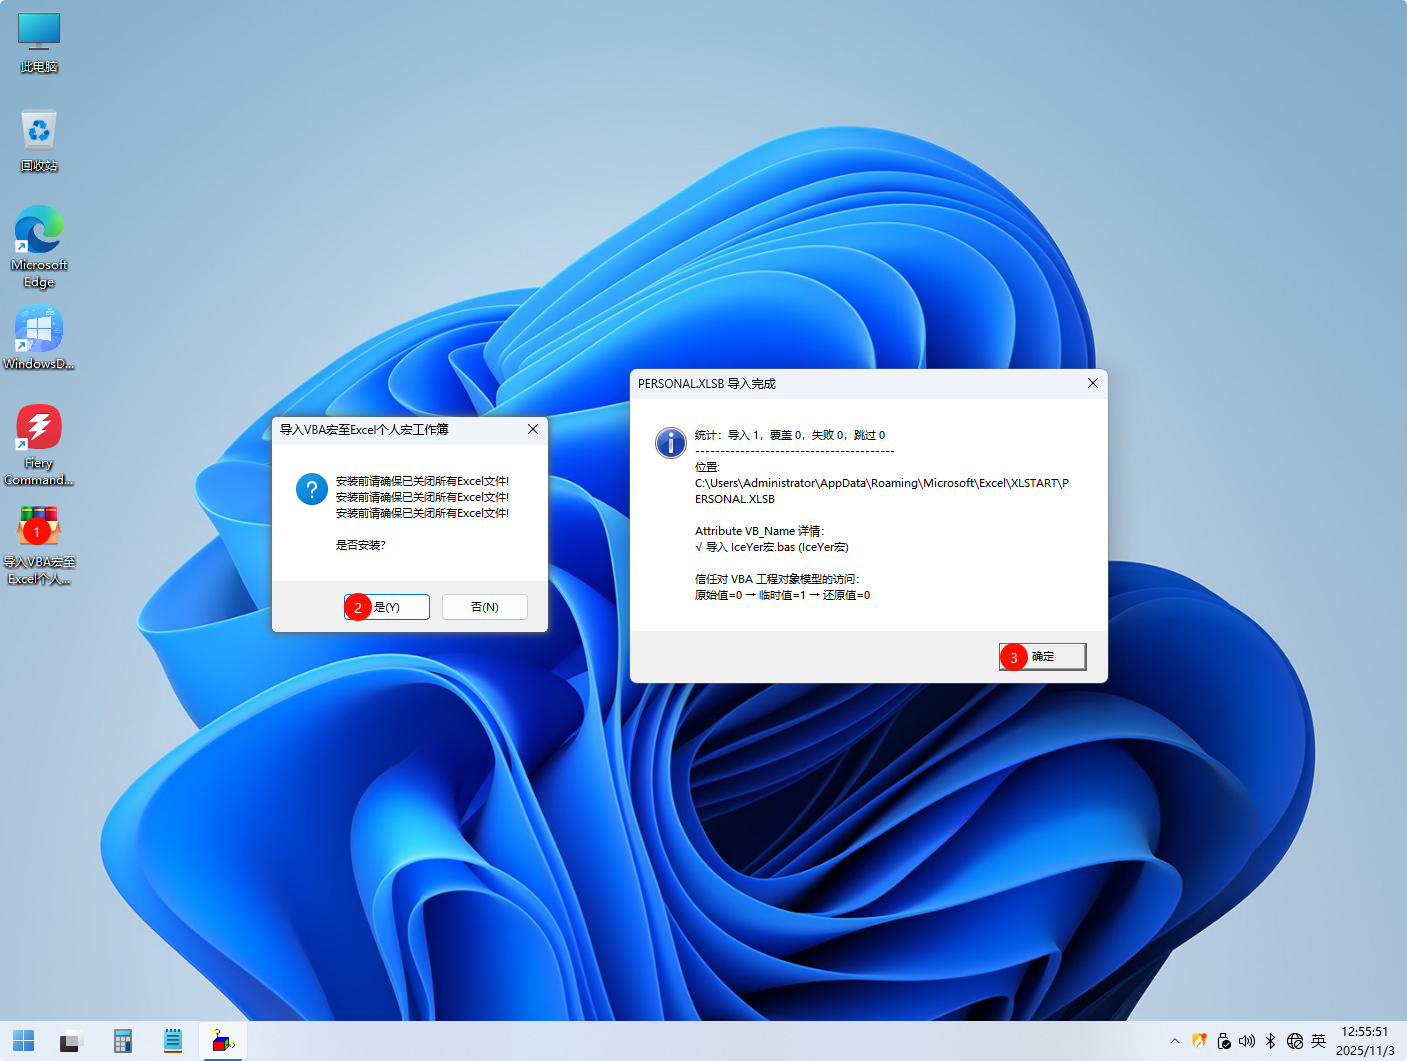Open the Windows Start menu

[24, 1042]
